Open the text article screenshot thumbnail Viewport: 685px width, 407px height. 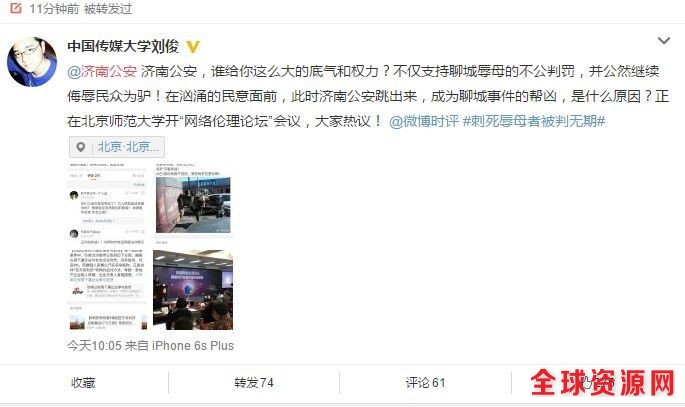point(107,290)
